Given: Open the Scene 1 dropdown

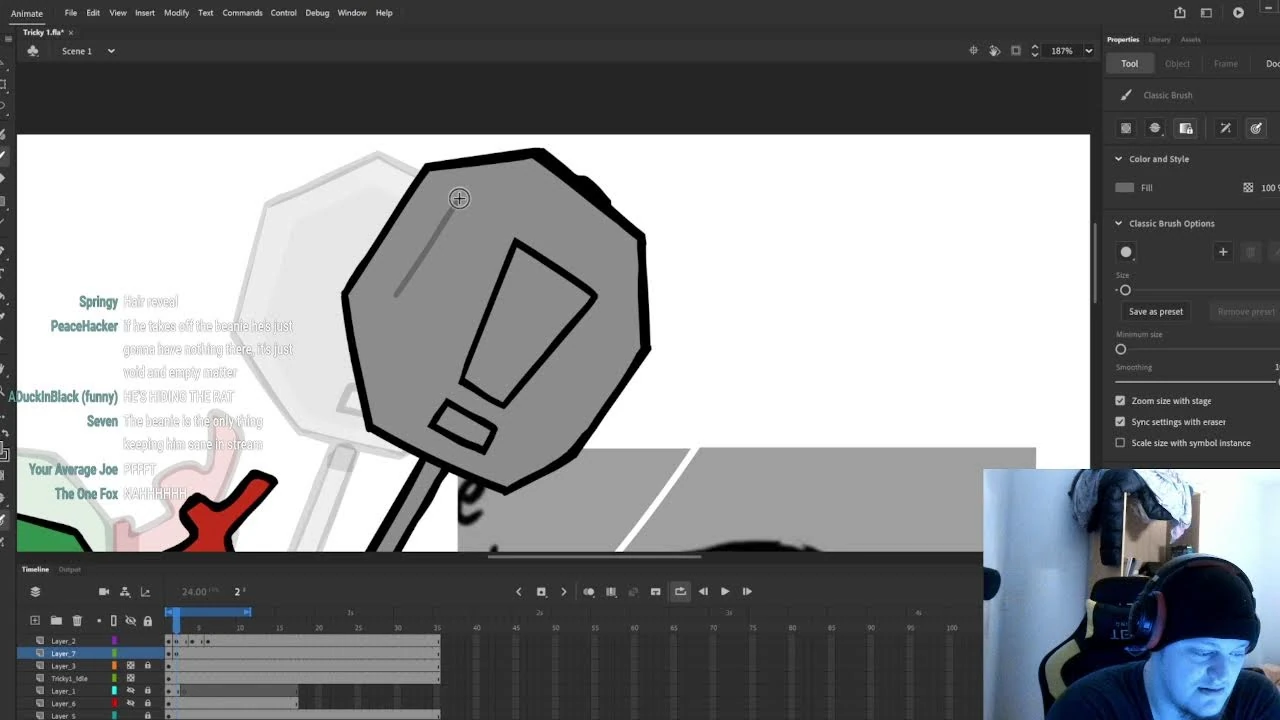Looking at the screenshot, I should click(110, 50).
